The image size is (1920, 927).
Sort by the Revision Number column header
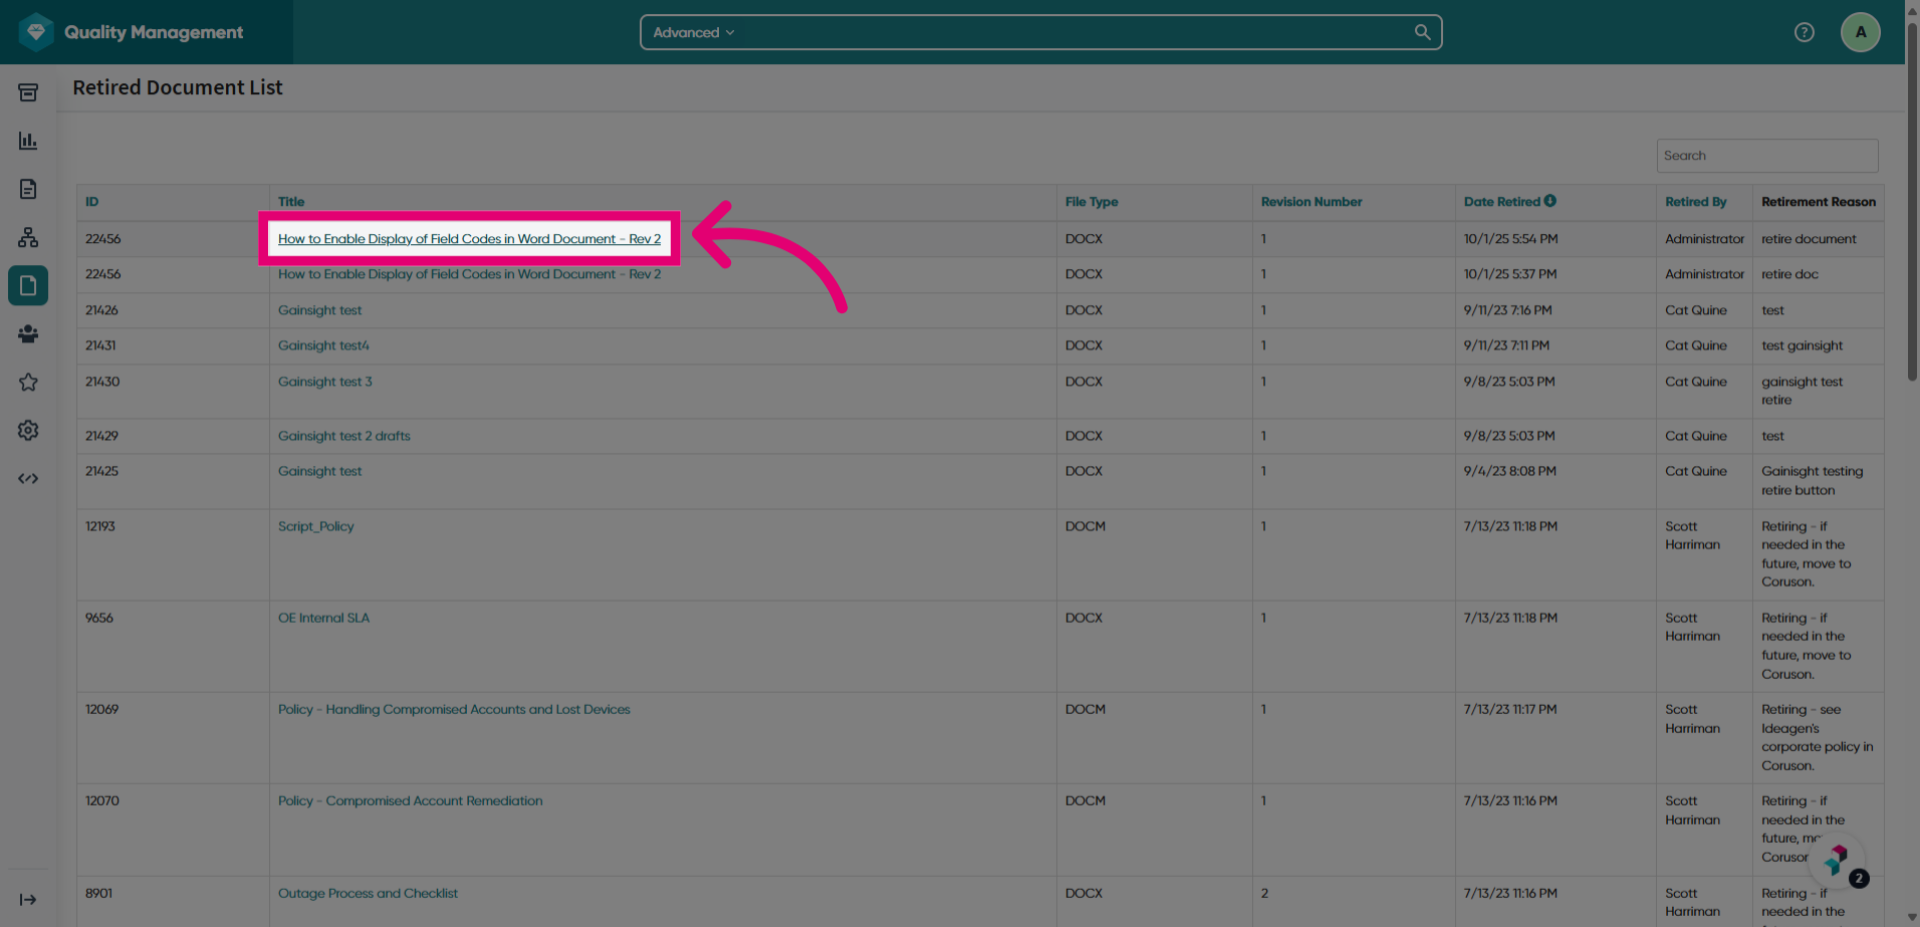click(1311, 202)
